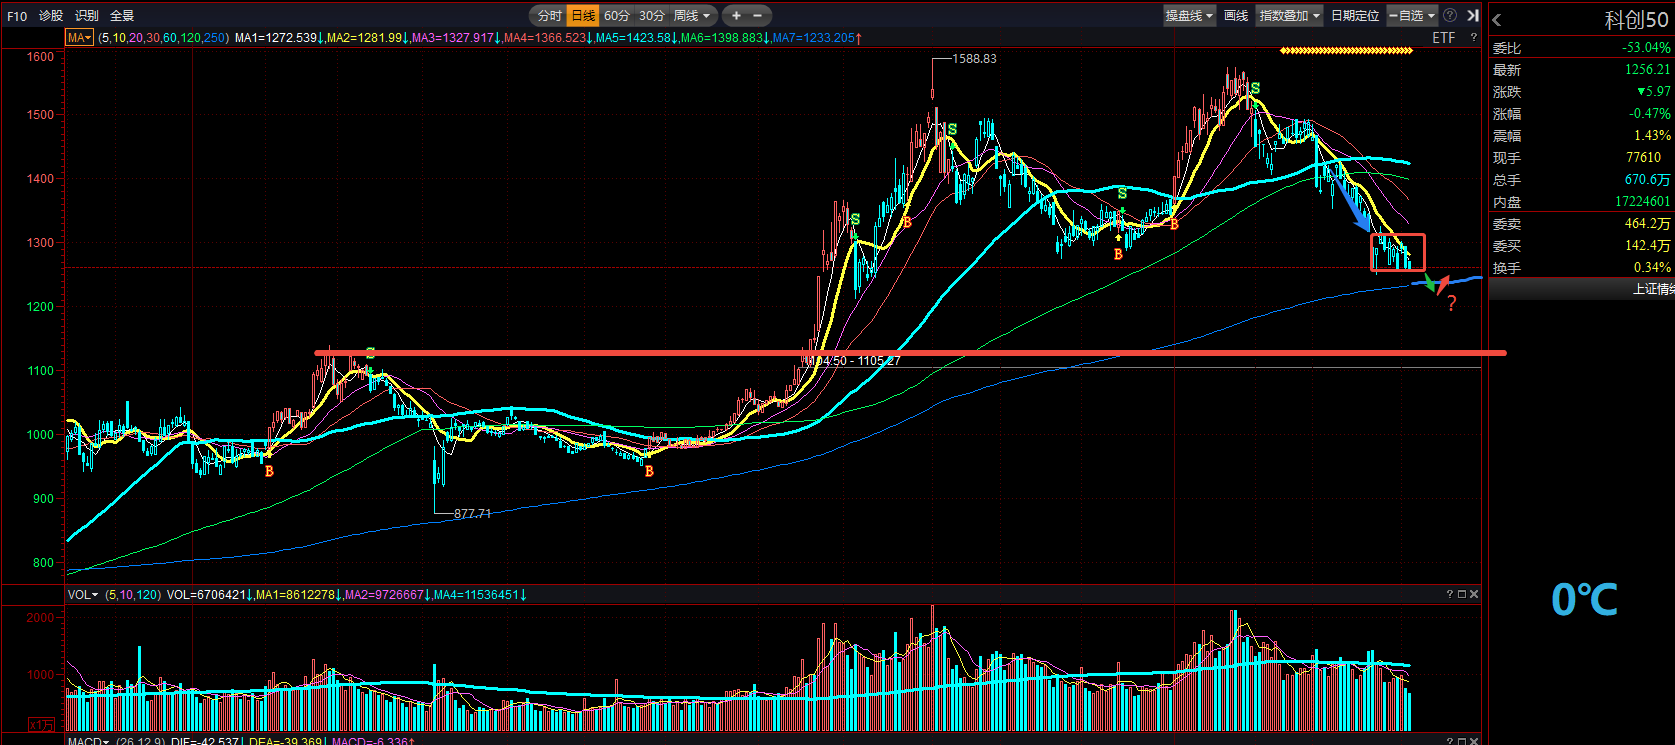Open the 周线 period dropdown
The width and height of the screenshot is (1675, 745).
[691, 16]
